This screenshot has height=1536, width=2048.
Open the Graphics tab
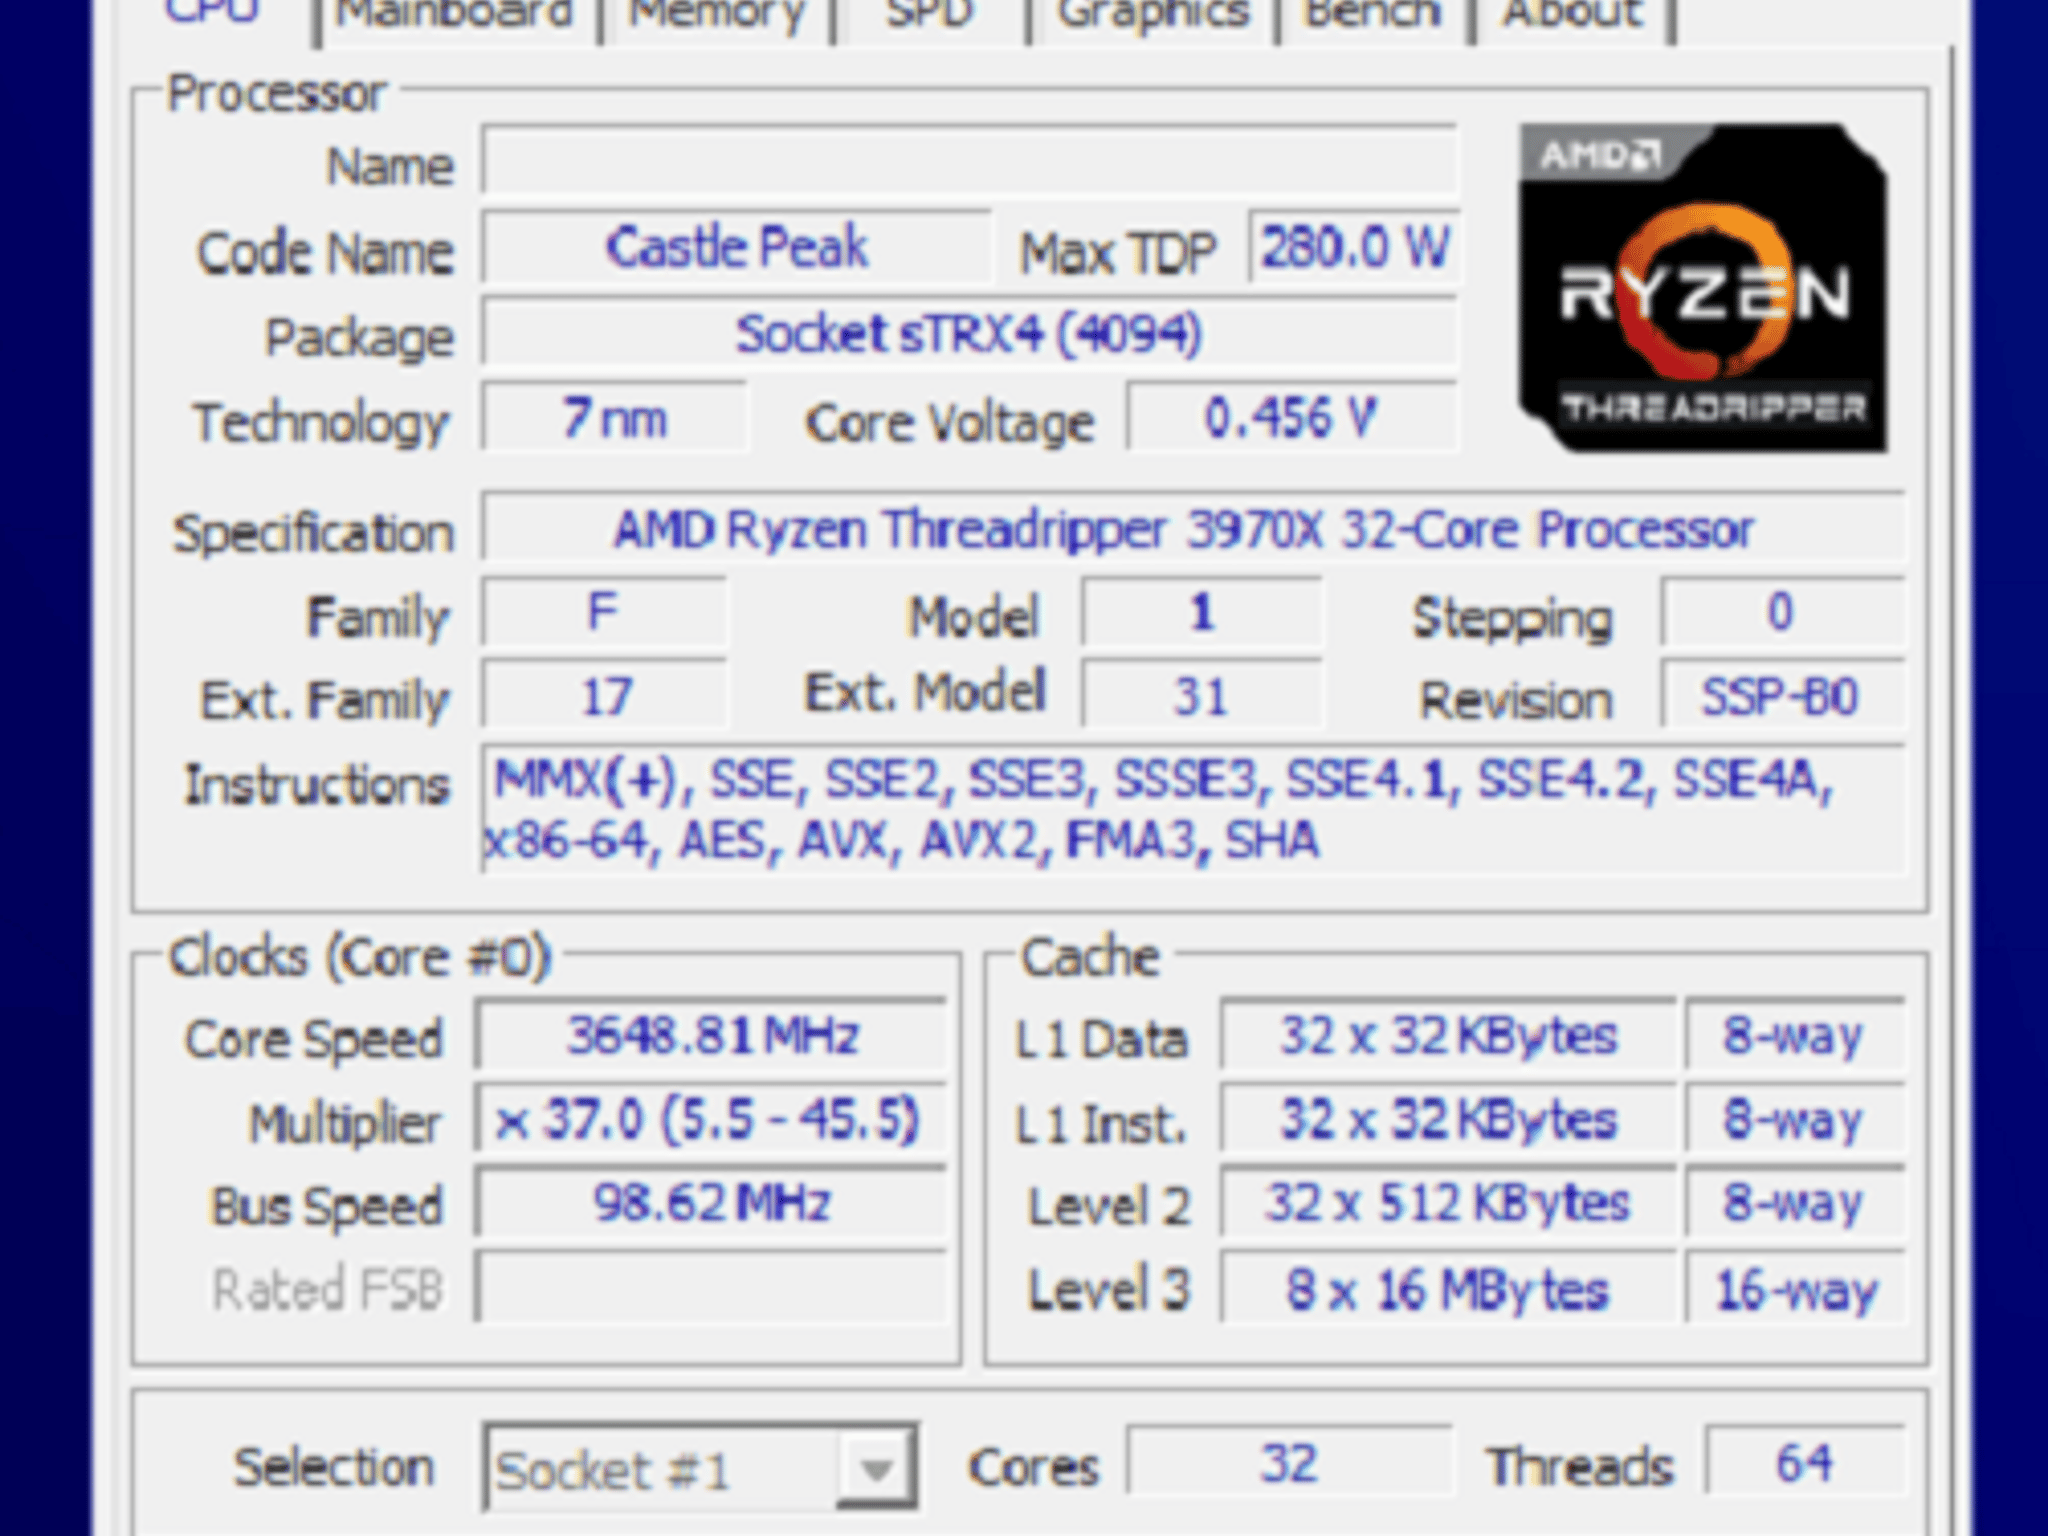(x=1152, y=18)
